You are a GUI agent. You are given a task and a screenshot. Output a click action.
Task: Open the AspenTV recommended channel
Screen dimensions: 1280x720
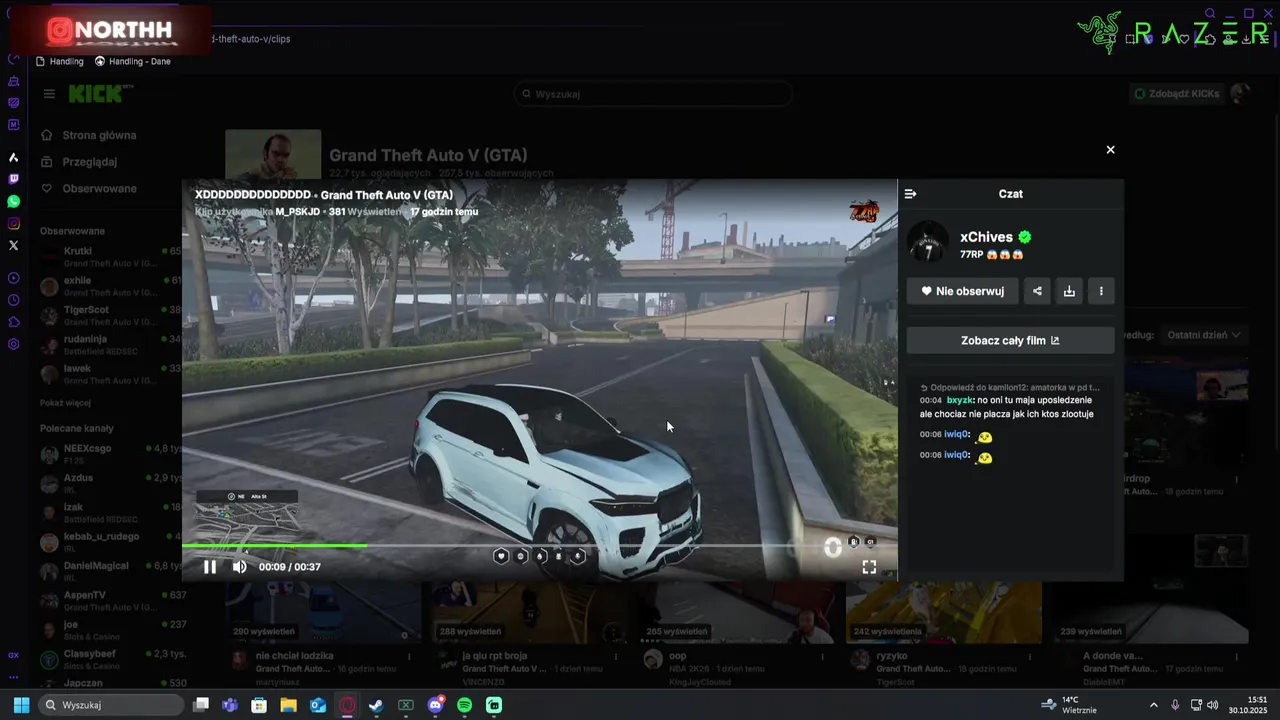pos(110,600)
